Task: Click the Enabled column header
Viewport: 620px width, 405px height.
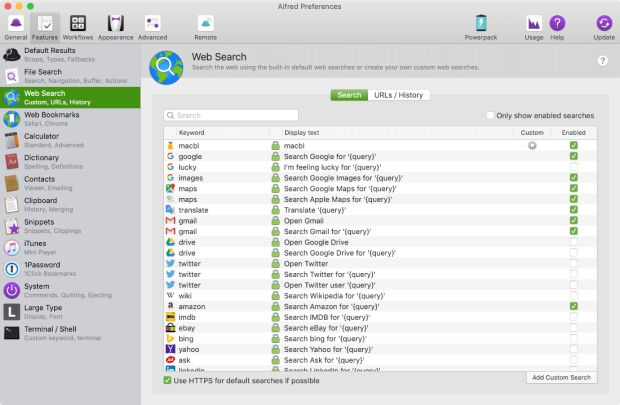Action: [574, 132]
